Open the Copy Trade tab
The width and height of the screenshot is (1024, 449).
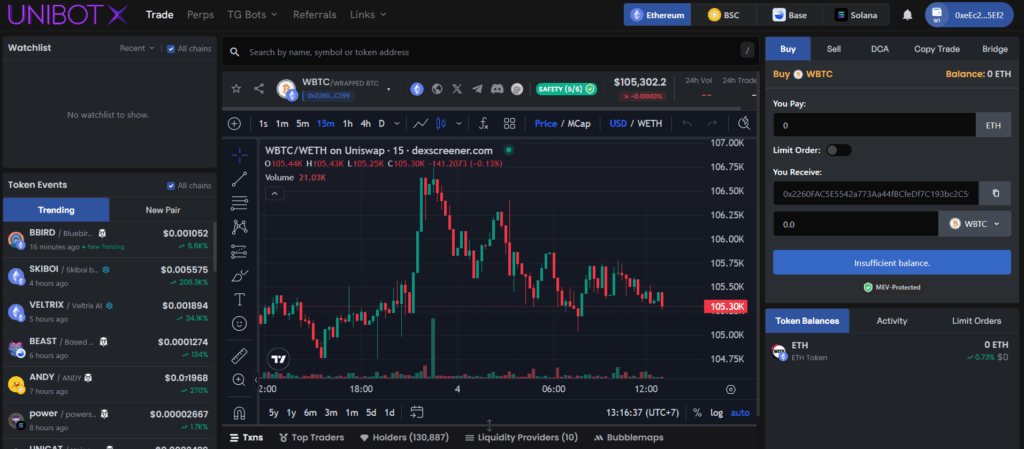point(936,49)
